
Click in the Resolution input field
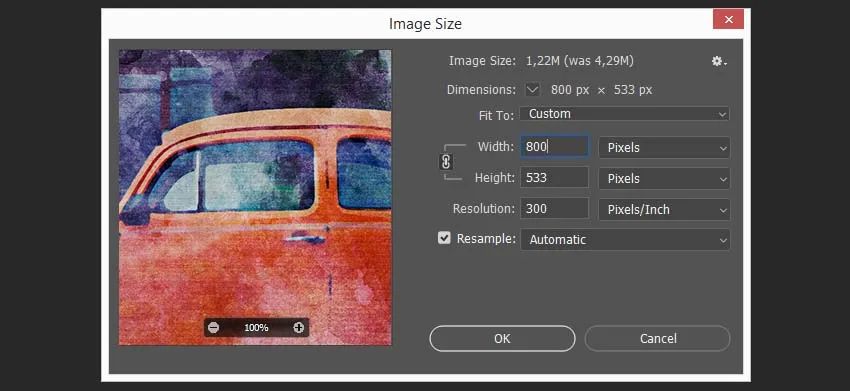point(554,208)
